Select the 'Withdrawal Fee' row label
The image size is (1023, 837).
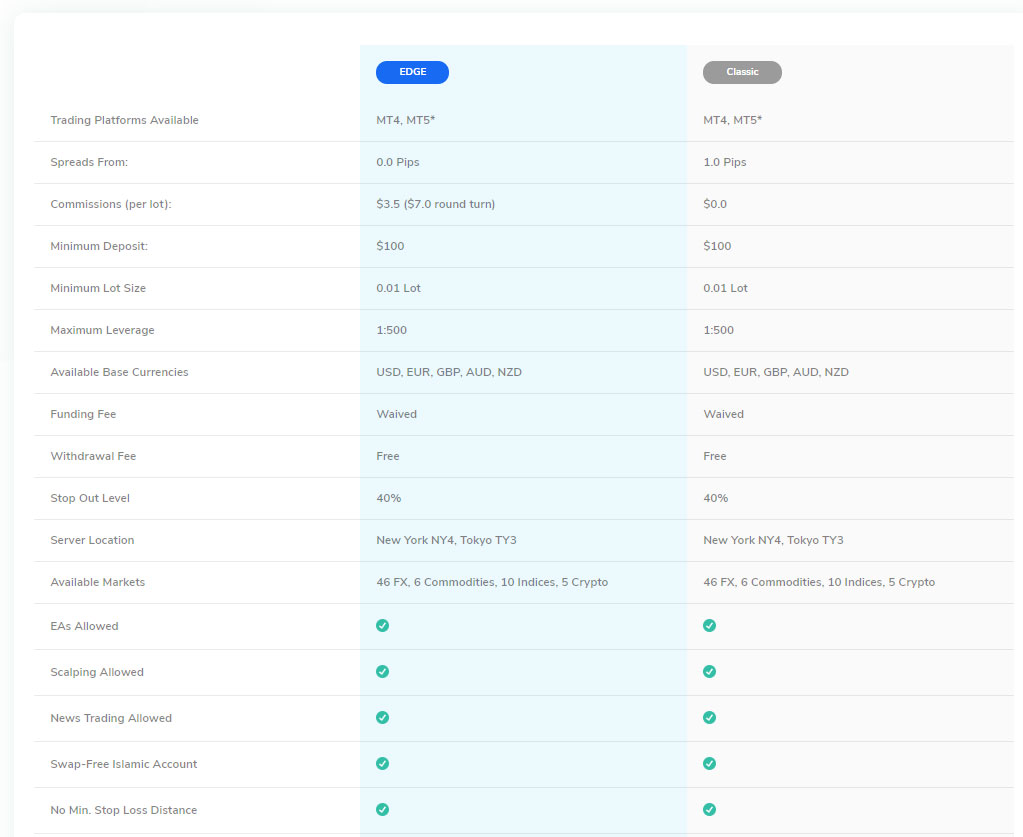coord(93,456)
